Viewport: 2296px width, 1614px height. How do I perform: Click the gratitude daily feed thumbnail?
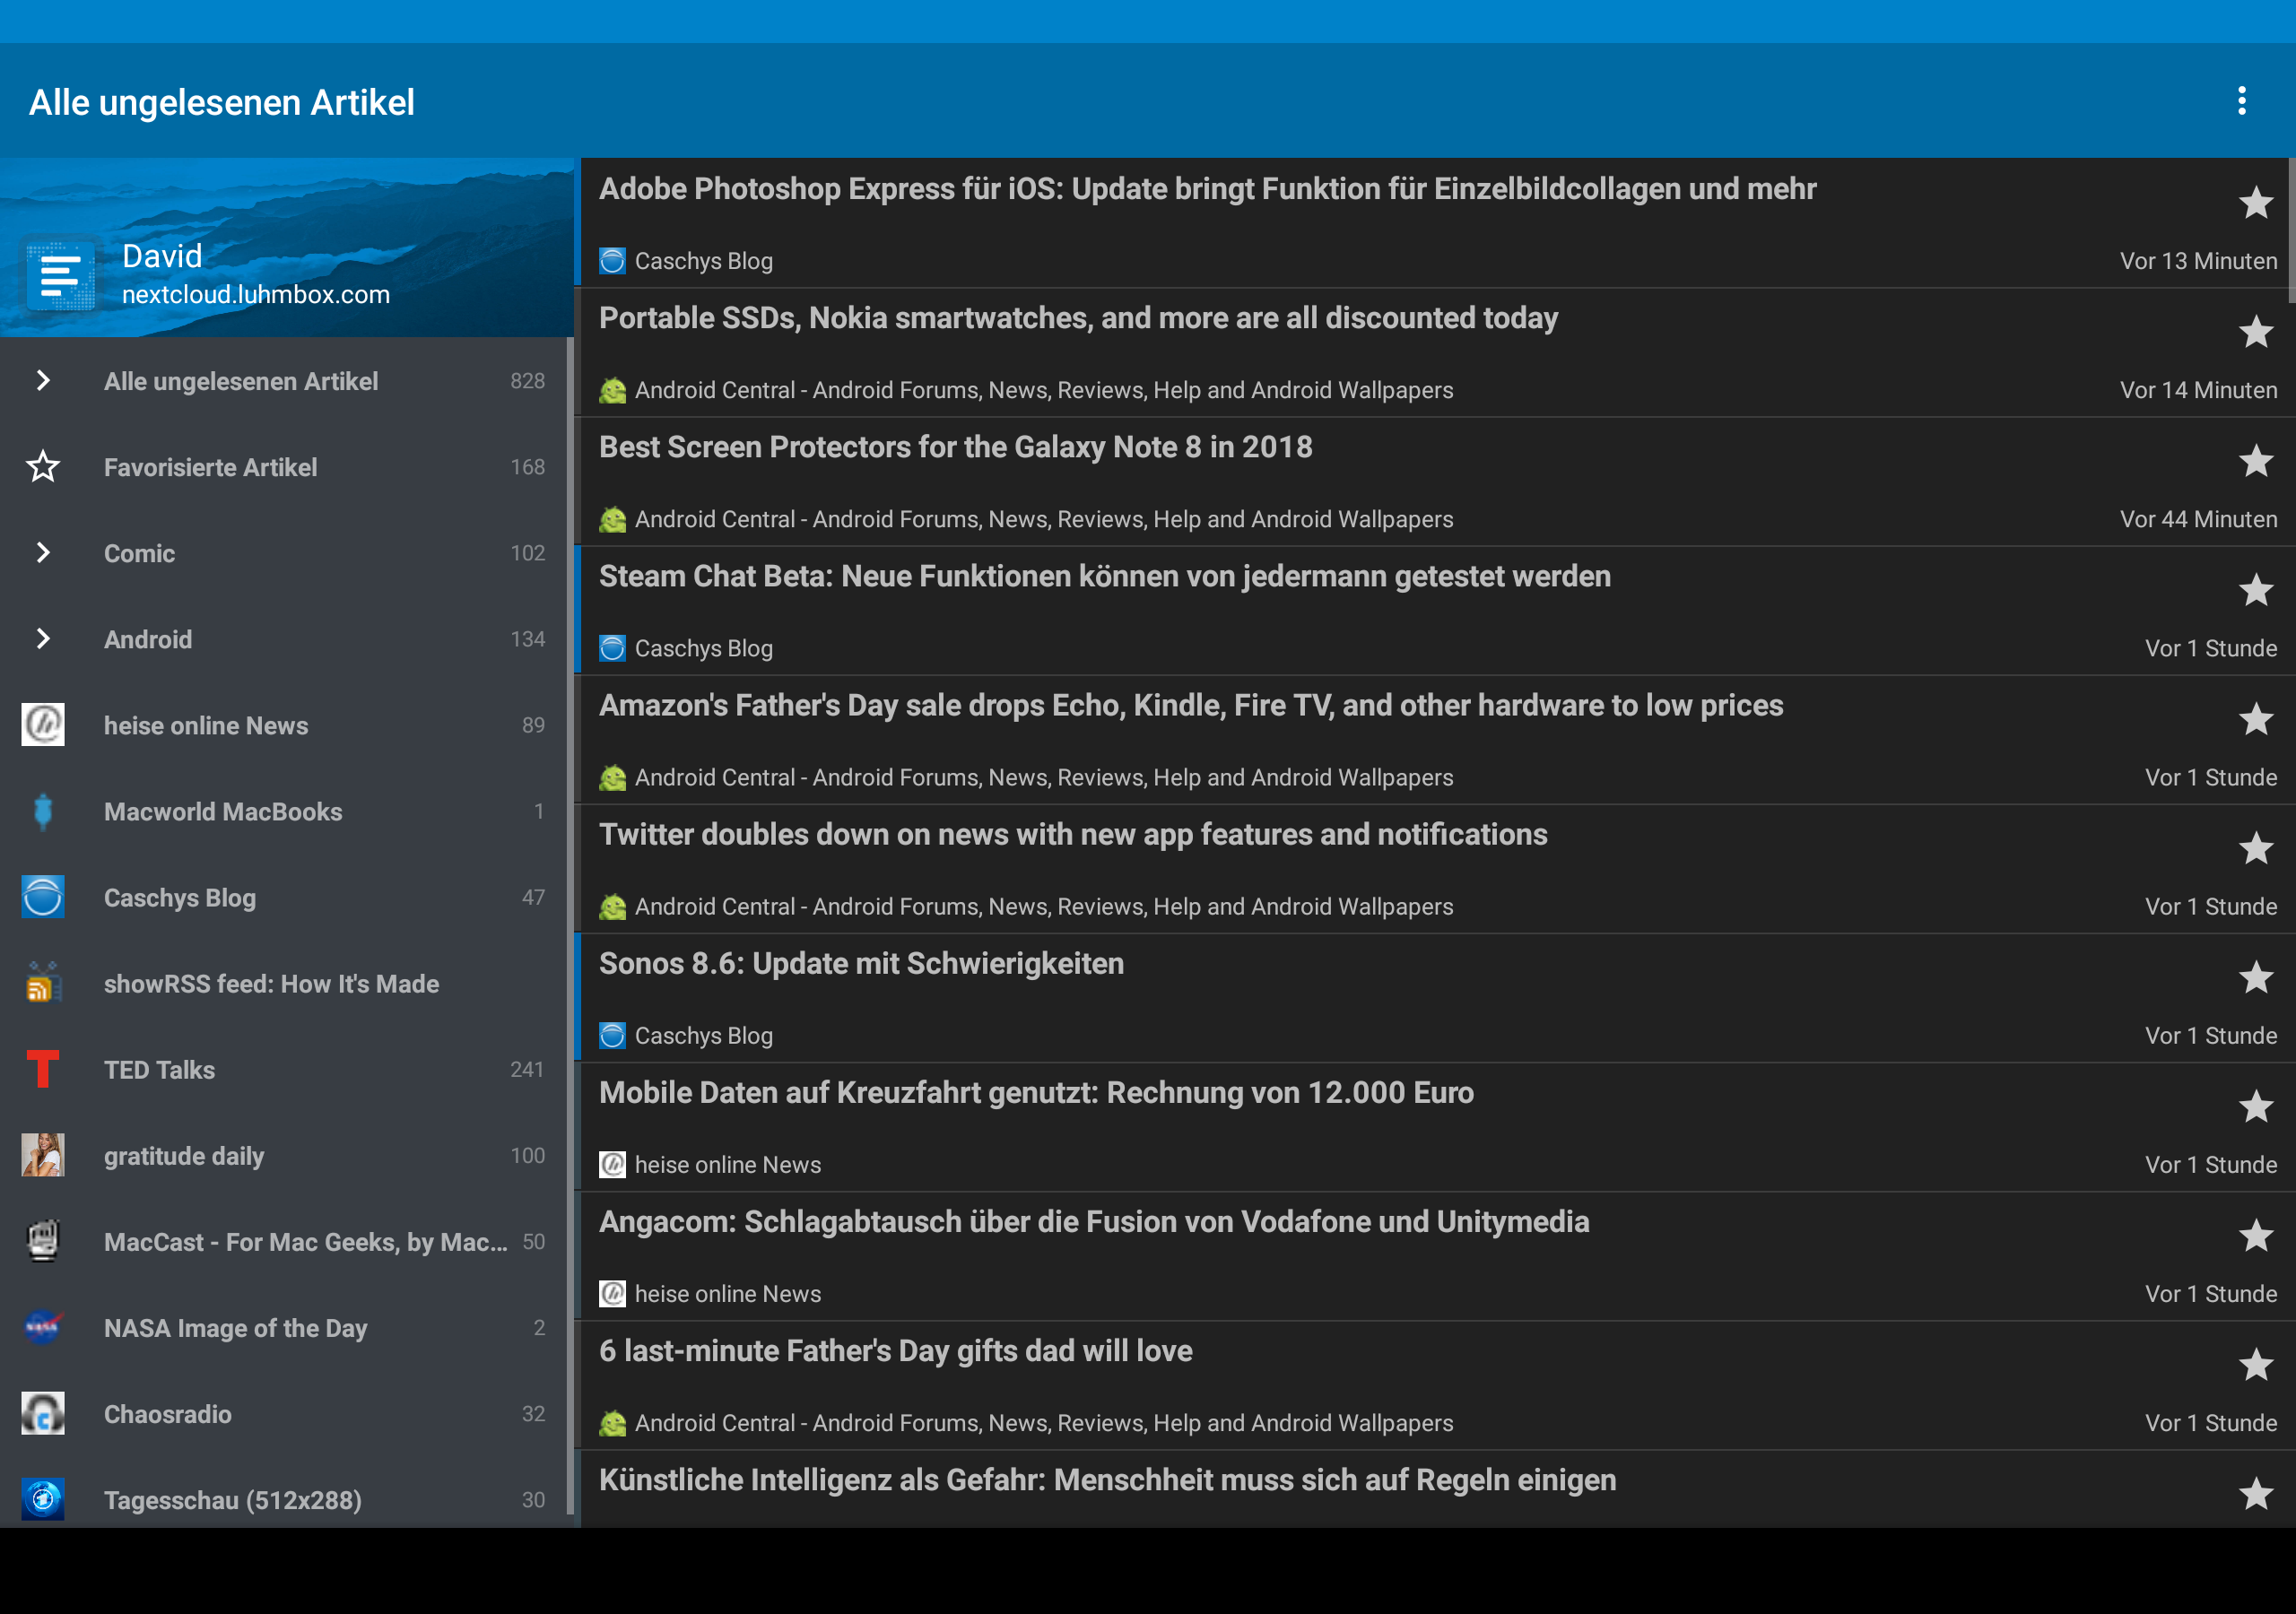click(x=43, y=1155)
